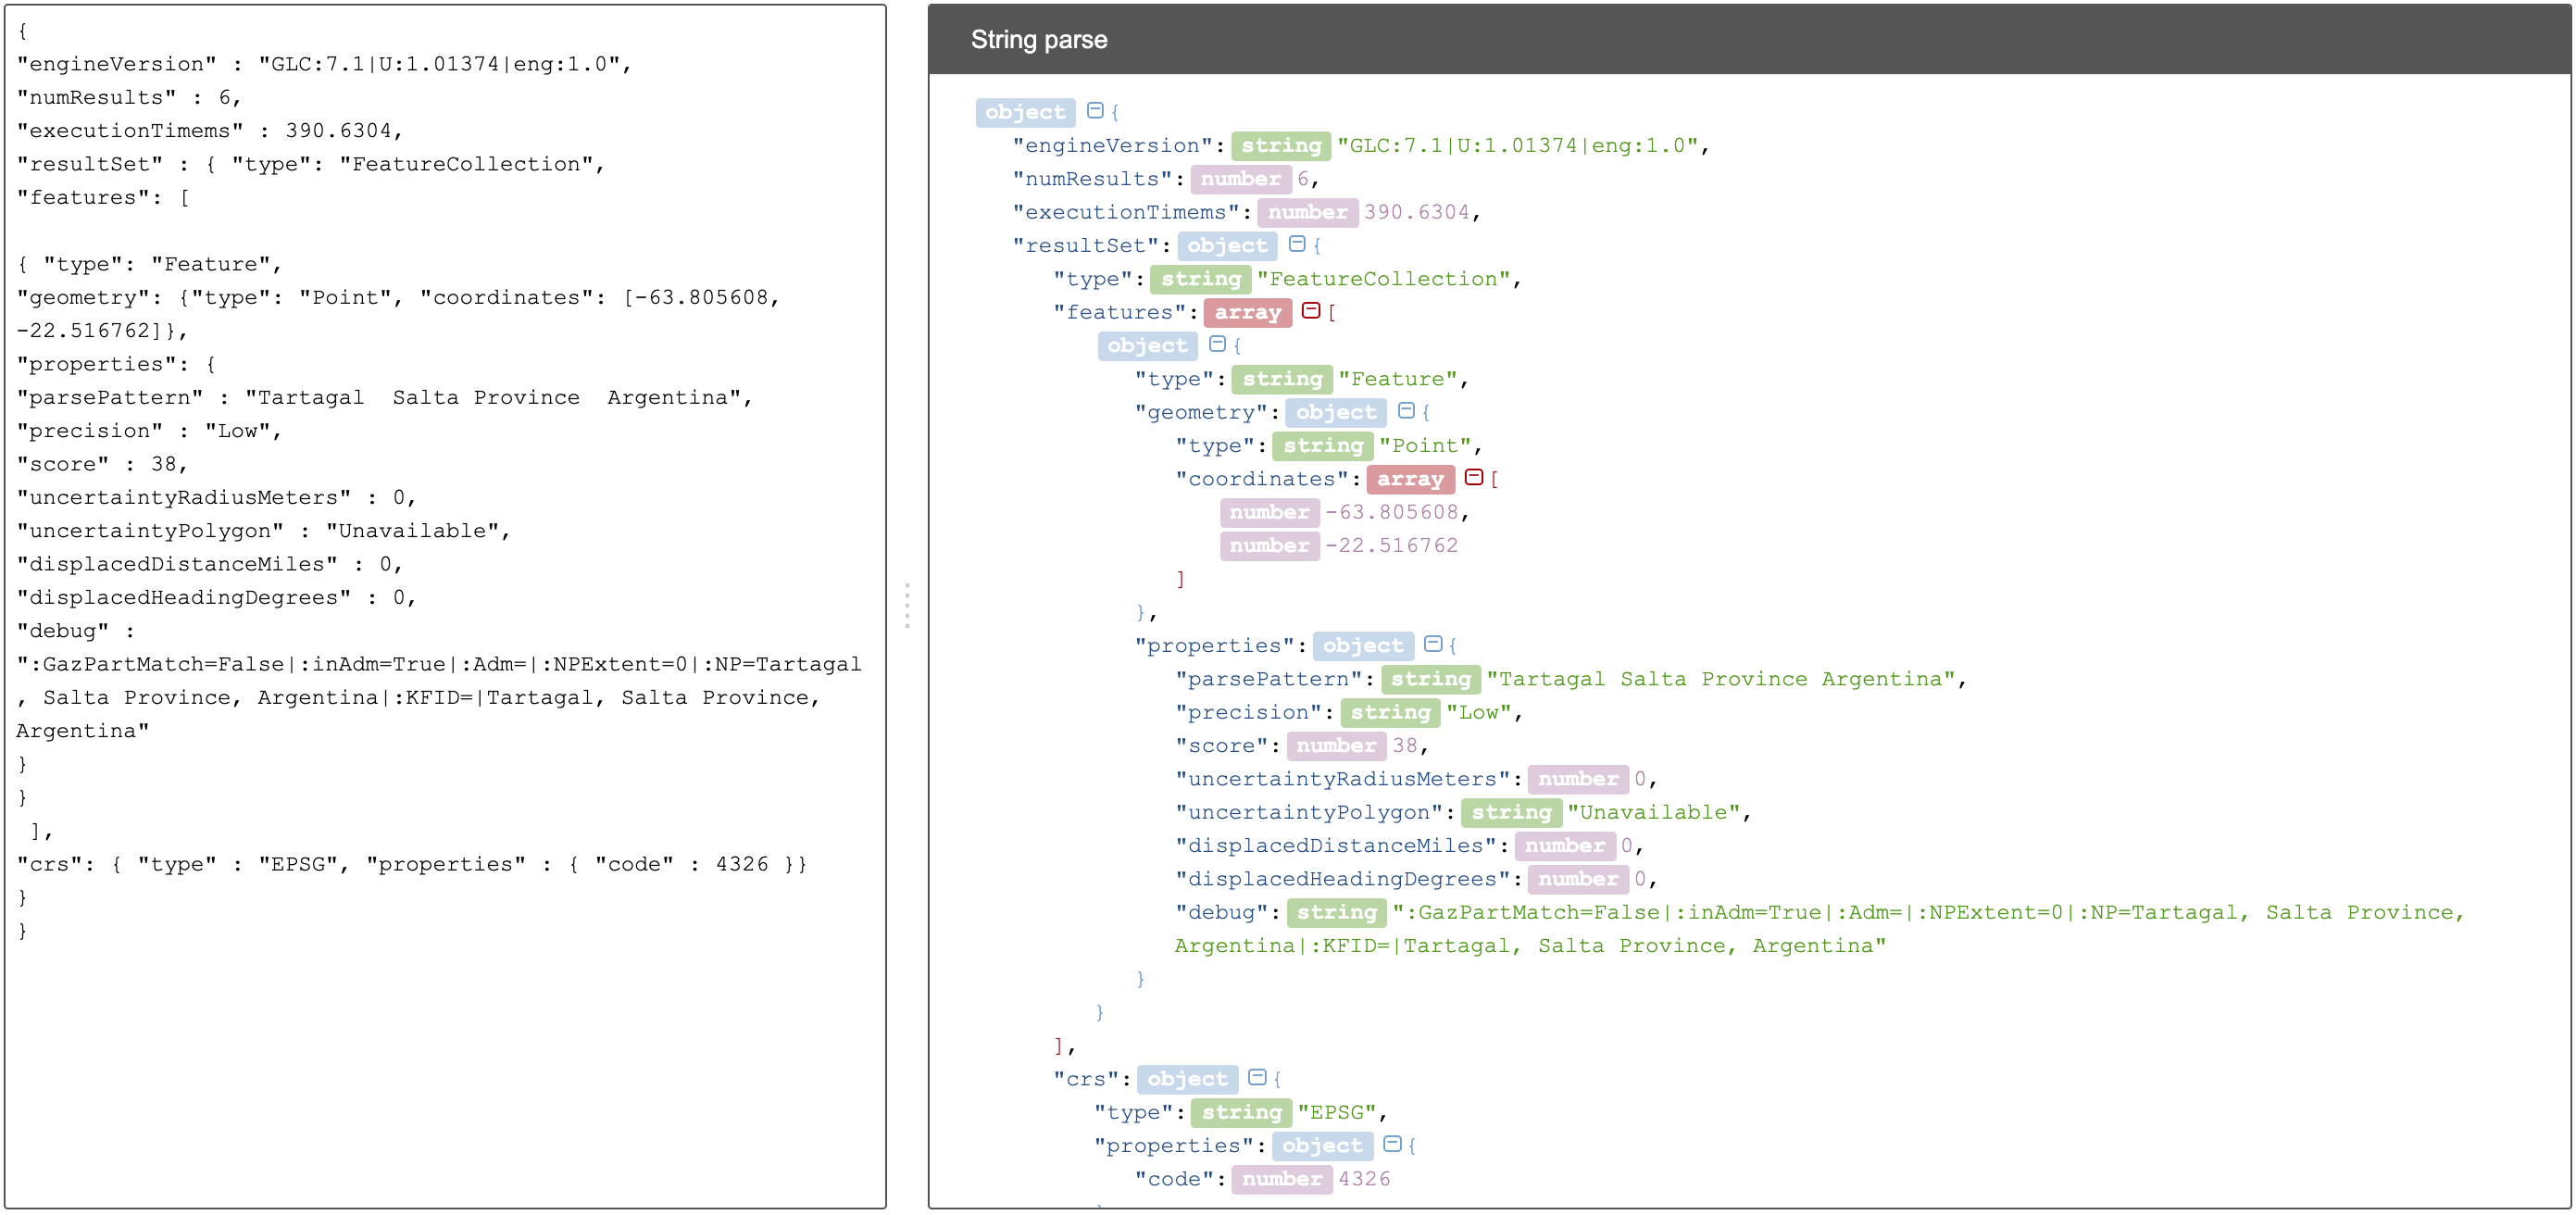
Task: Click the array type badge beside coordinates
Action: pos(1410,479)
